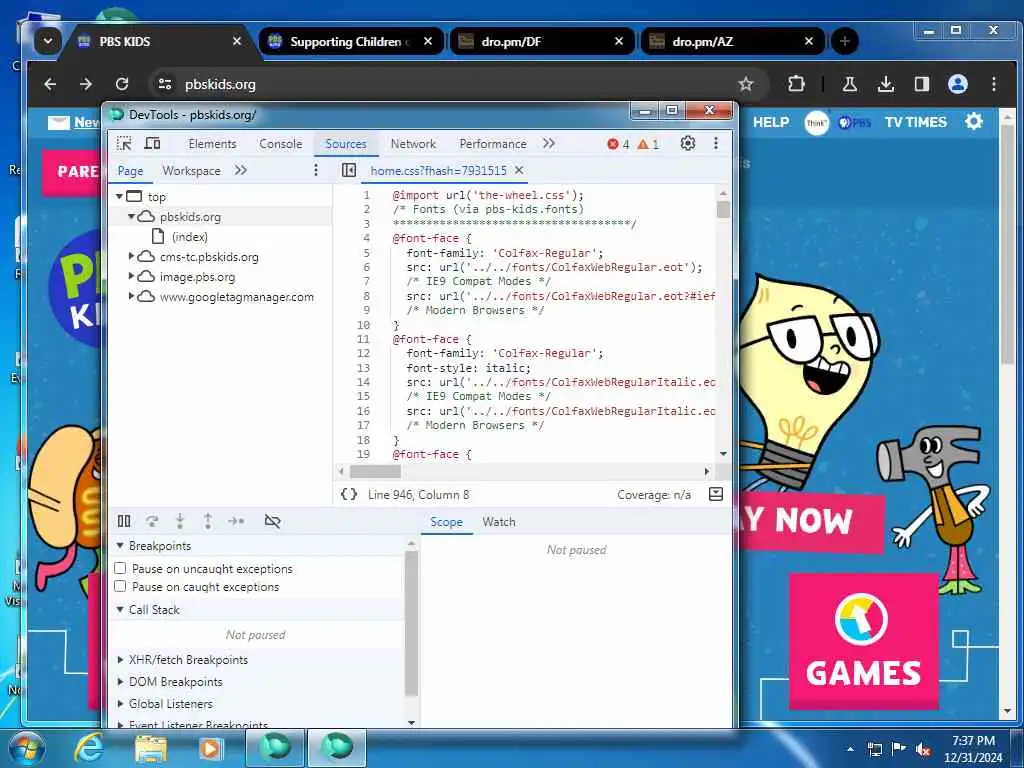Open the DevTools customize three-dot menu

point(716,143)
